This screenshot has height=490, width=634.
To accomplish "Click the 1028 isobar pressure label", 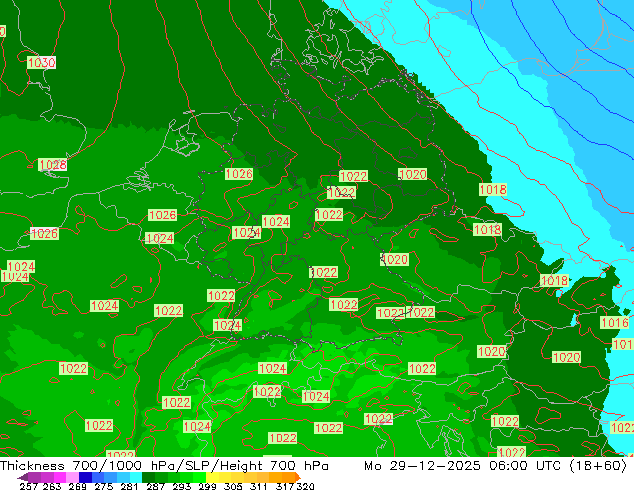I will click(53, 165).
